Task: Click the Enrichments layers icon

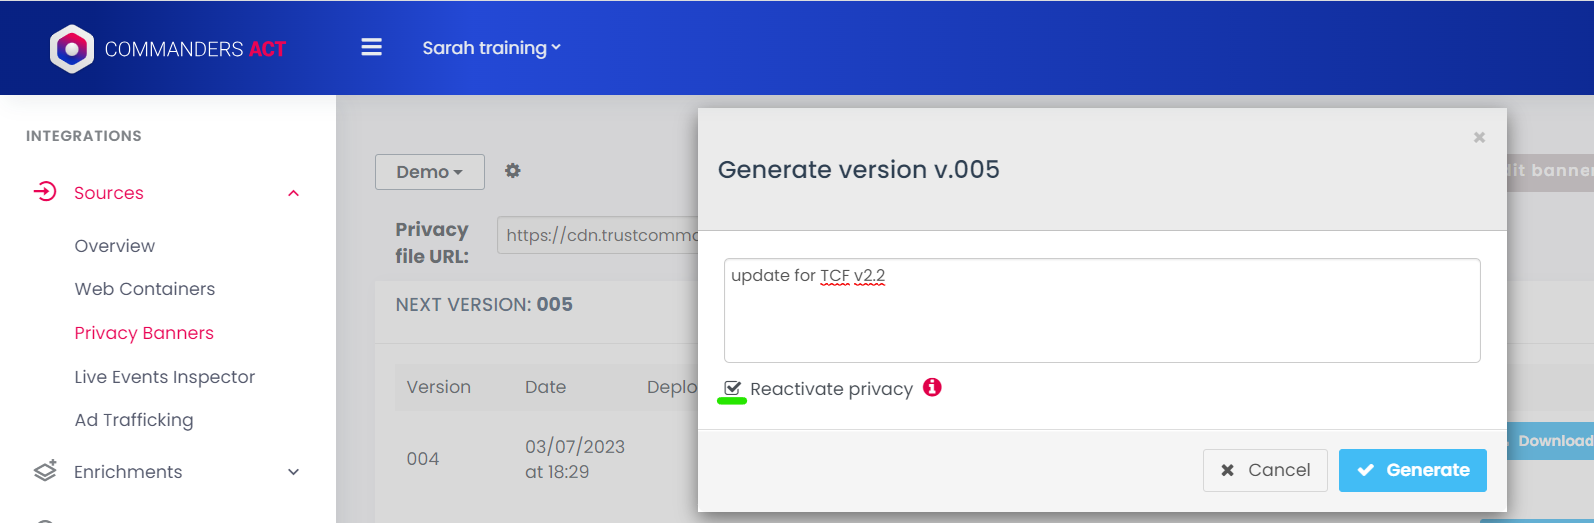Action: tap(45, 471)
